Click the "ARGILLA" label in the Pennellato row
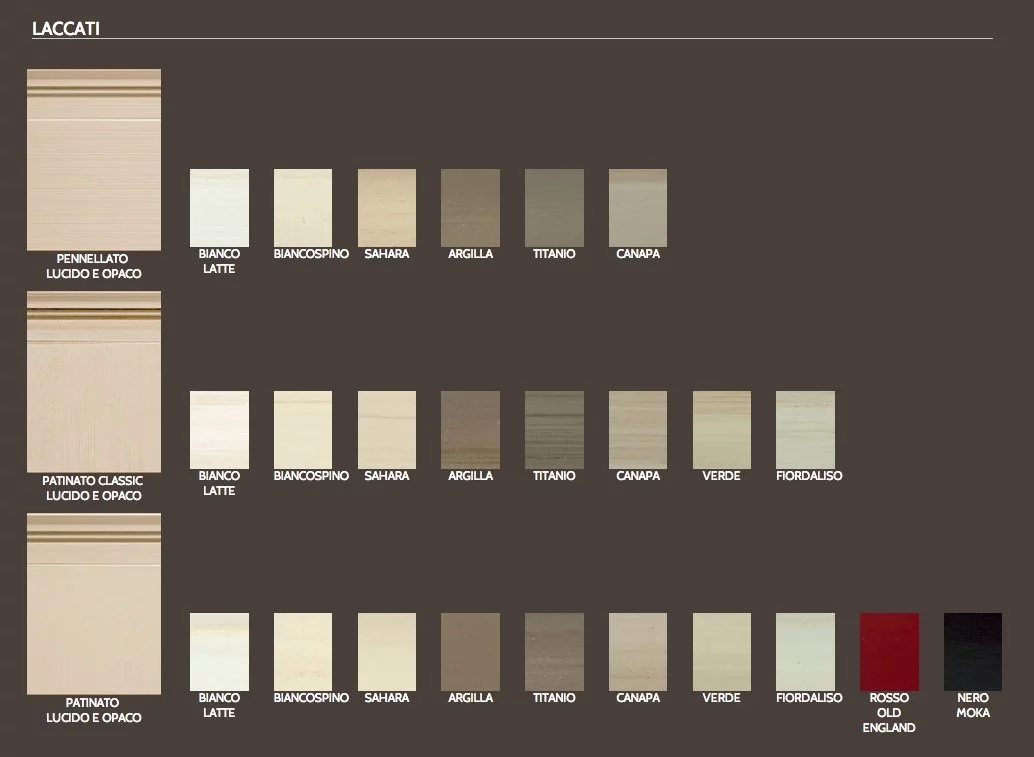The height and width of the screenshot is (757, 1034). tap(470, 254)
